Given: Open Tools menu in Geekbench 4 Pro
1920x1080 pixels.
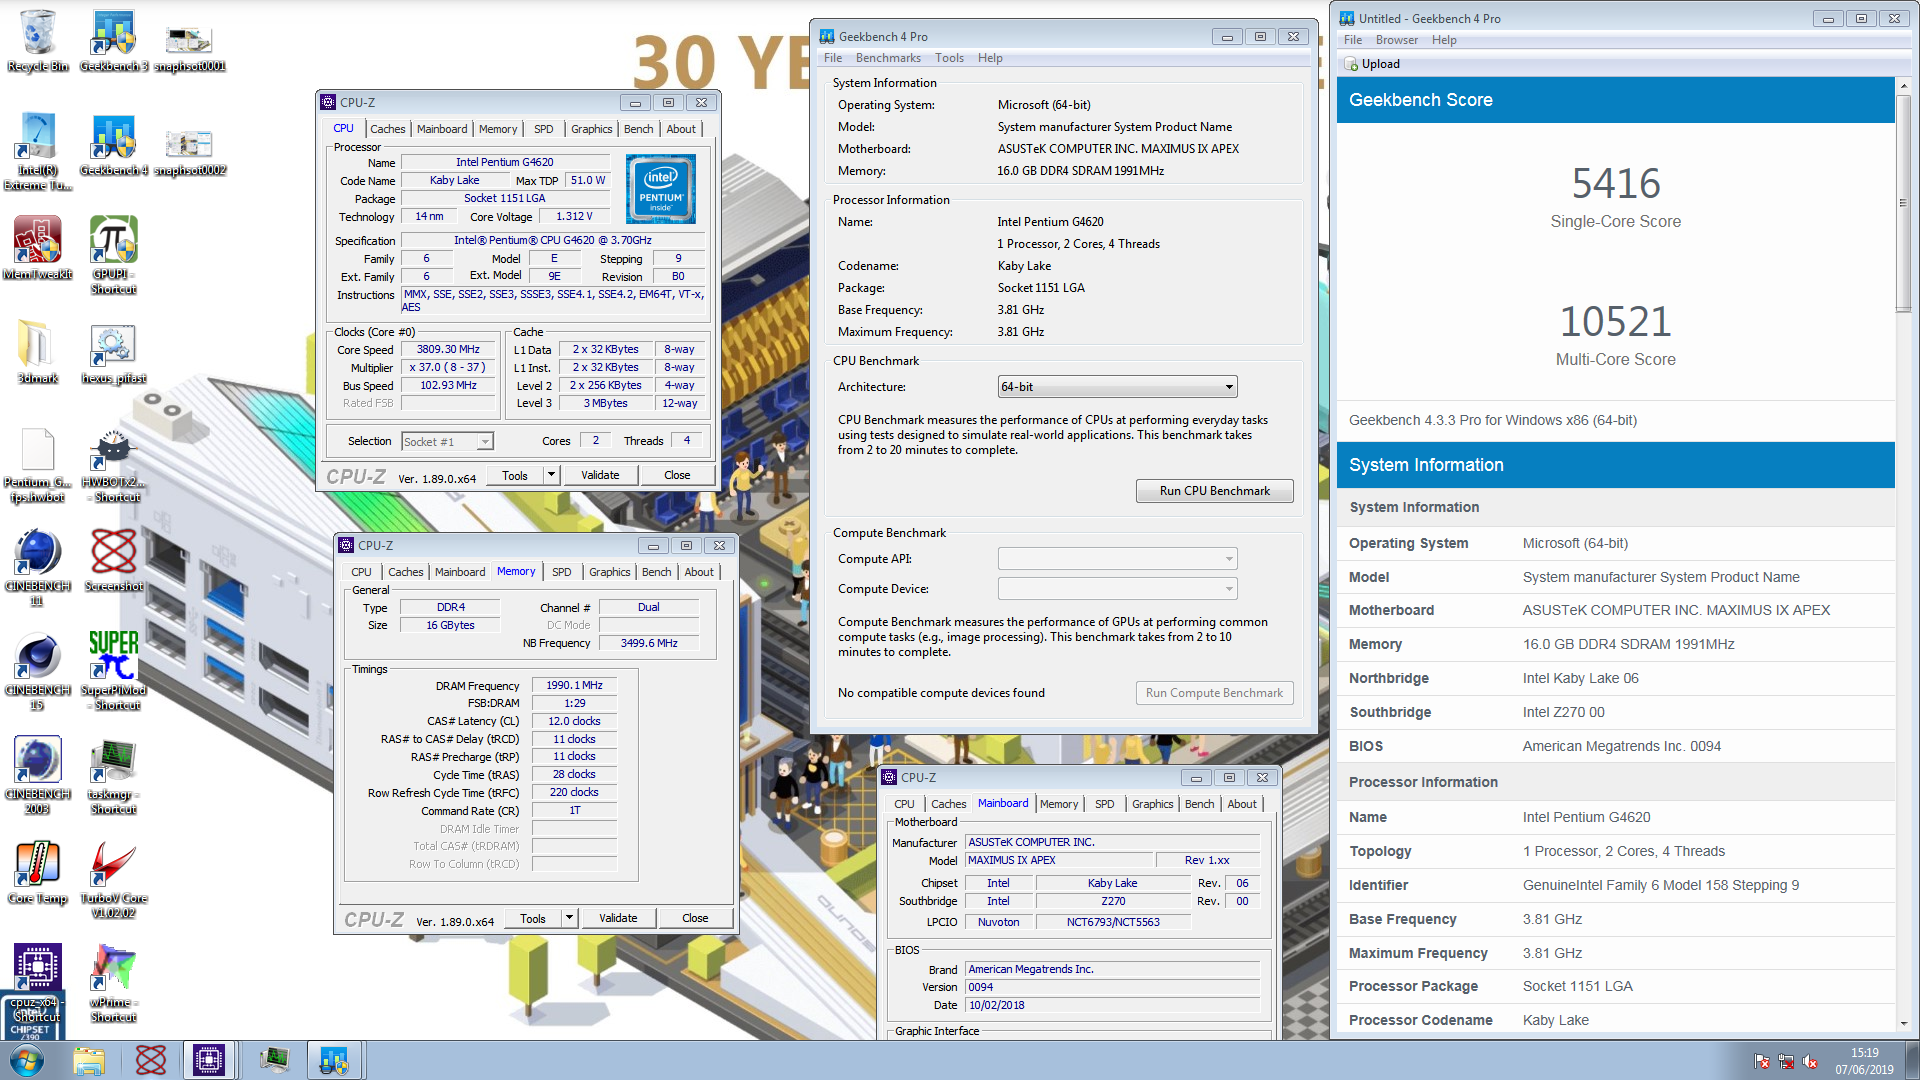Looking at the screenshot, I should click(x=949, y=58).
